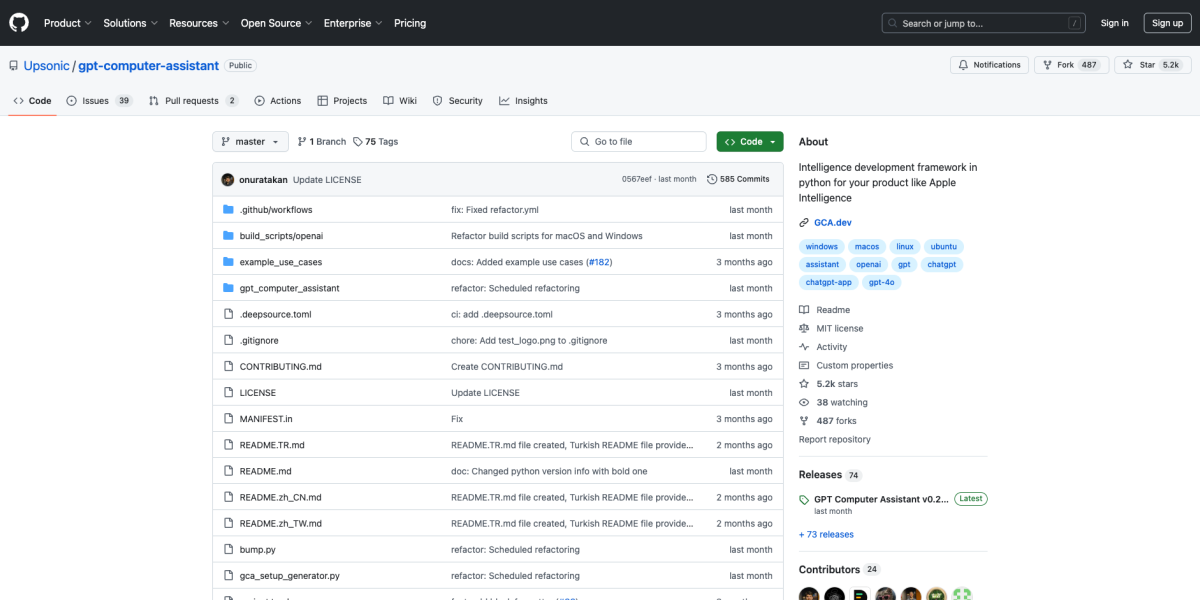Open the Pull requests tab
This screenshot has height=600, width=1200.
(x=193, y=101)
